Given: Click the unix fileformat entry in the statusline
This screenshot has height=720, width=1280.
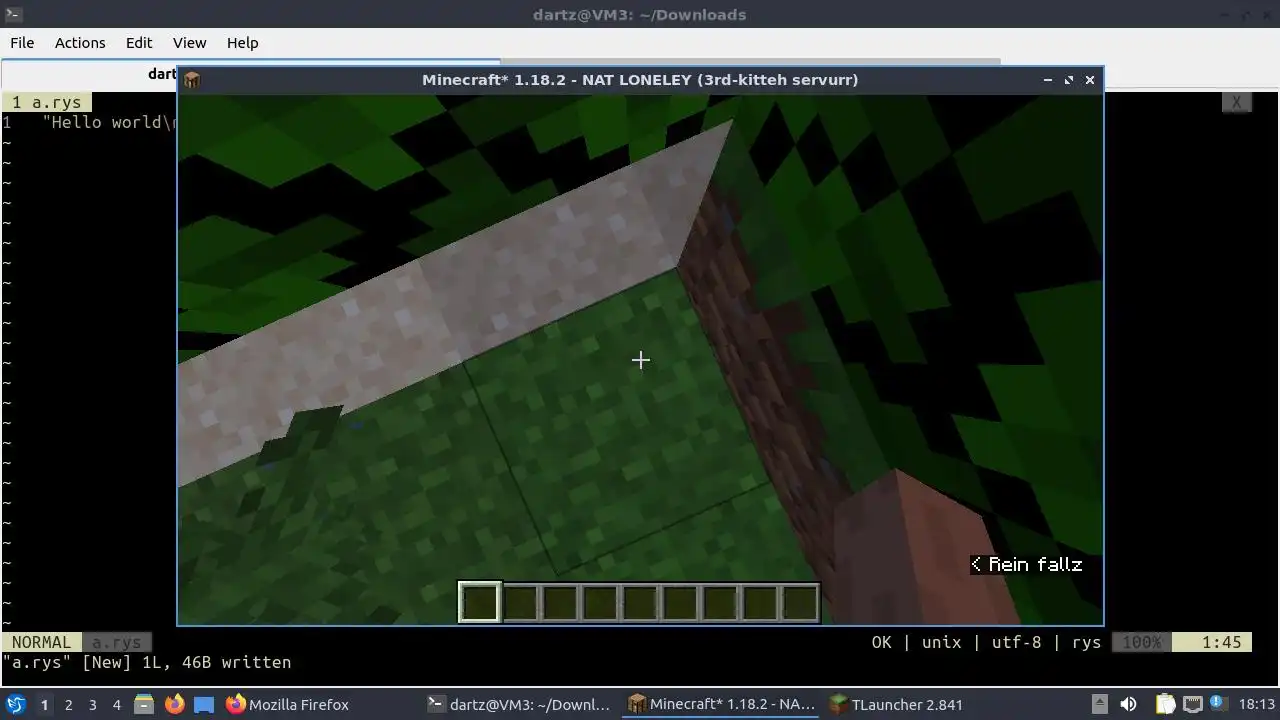Looking at the screenshot, I should (x=941, y=642).
